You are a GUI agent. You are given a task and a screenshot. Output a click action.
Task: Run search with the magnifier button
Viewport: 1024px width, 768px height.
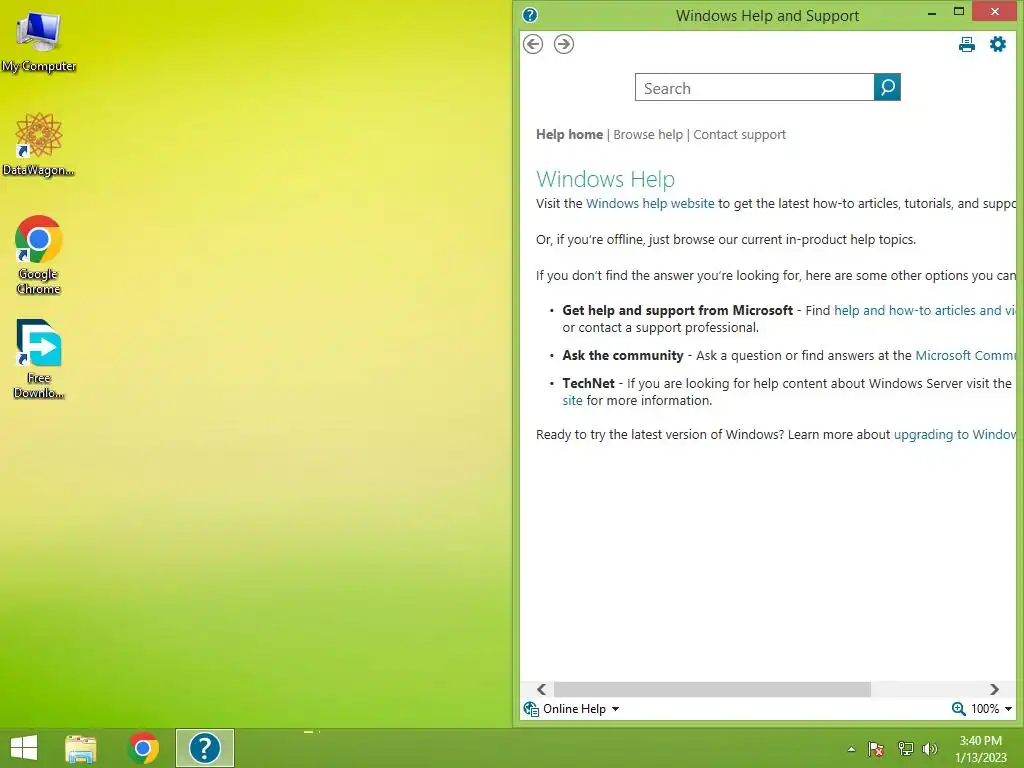point(888,88)
